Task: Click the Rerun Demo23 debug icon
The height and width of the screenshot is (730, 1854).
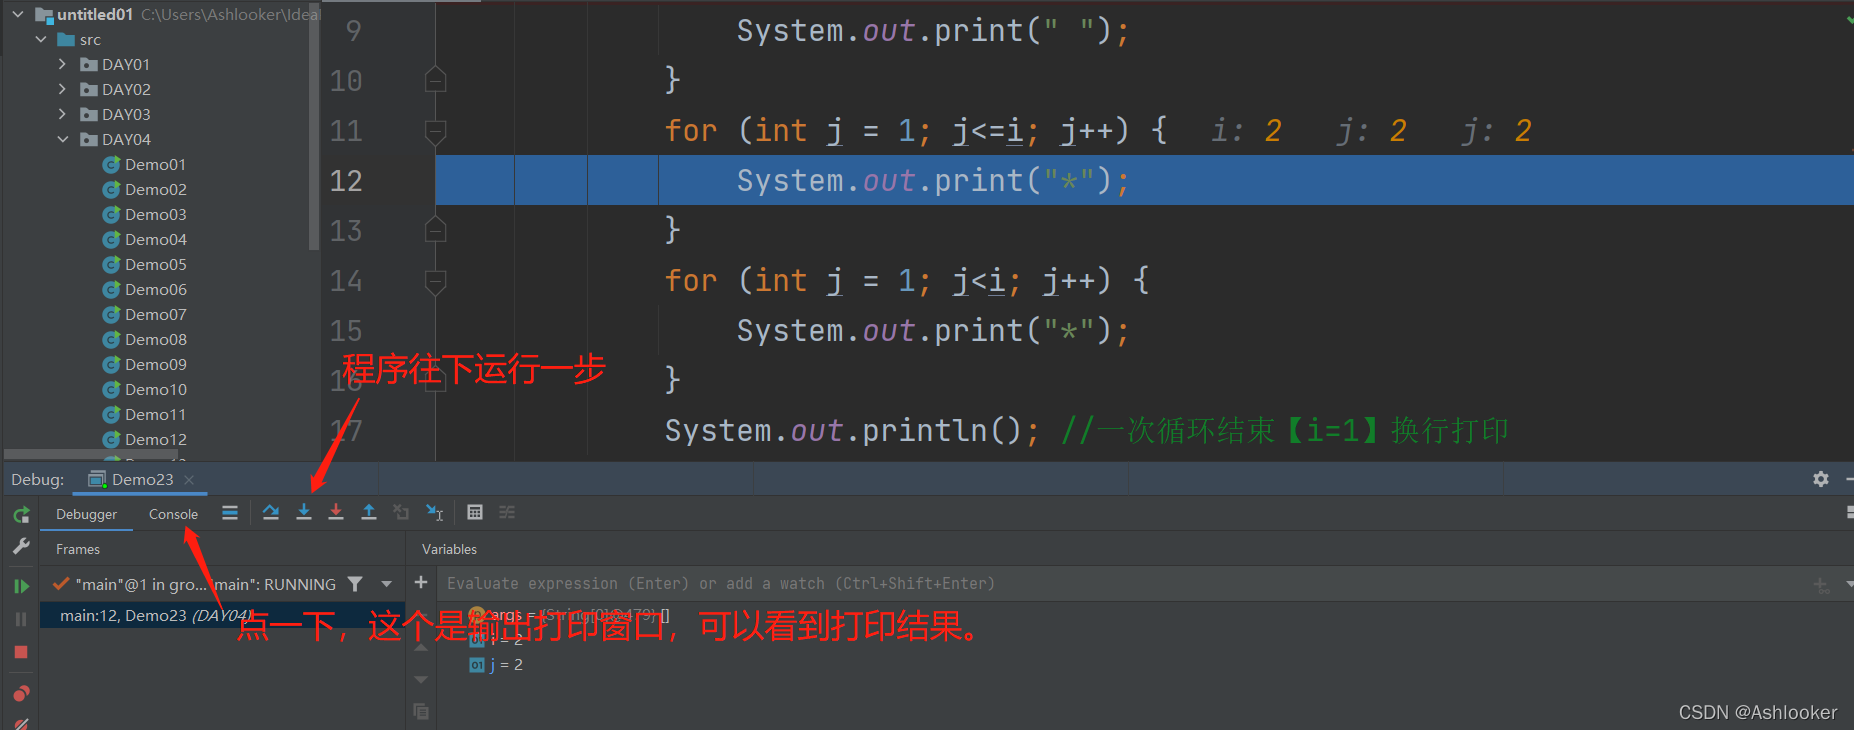Action: pyautogui.click(x=21, y=515)
